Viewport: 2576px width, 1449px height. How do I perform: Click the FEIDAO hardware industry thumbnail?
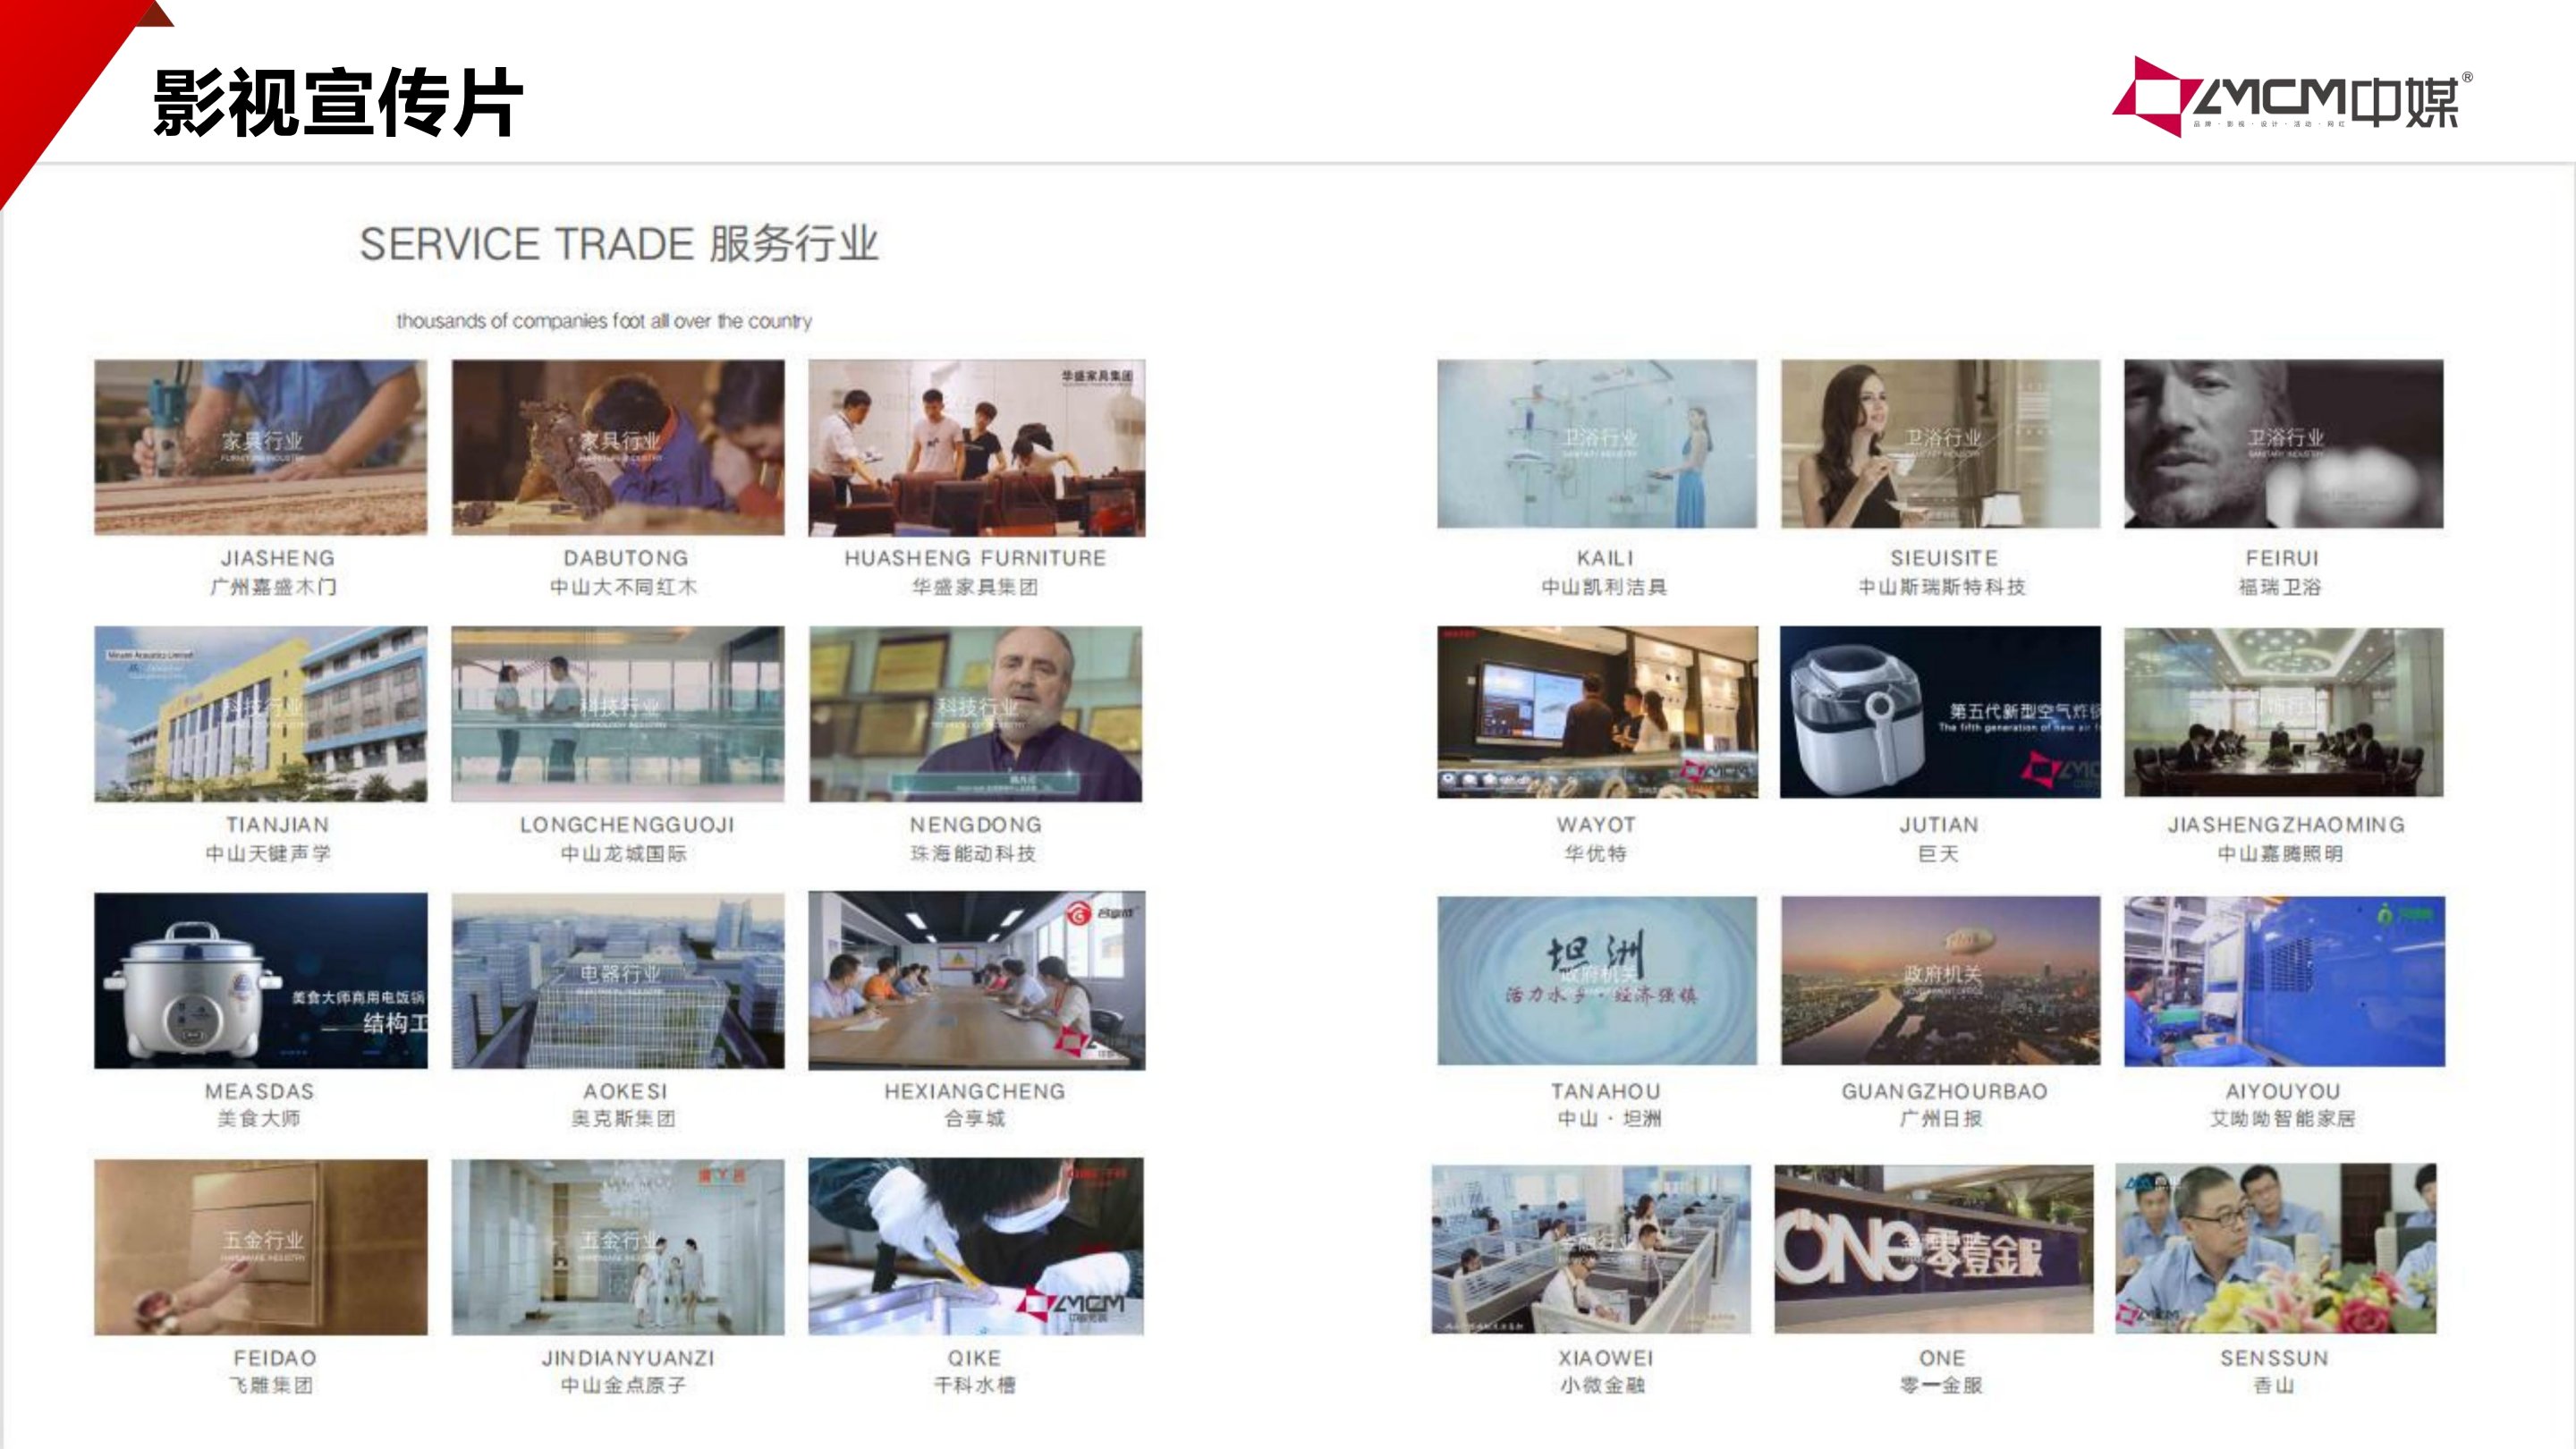[x=260, y=1247]
